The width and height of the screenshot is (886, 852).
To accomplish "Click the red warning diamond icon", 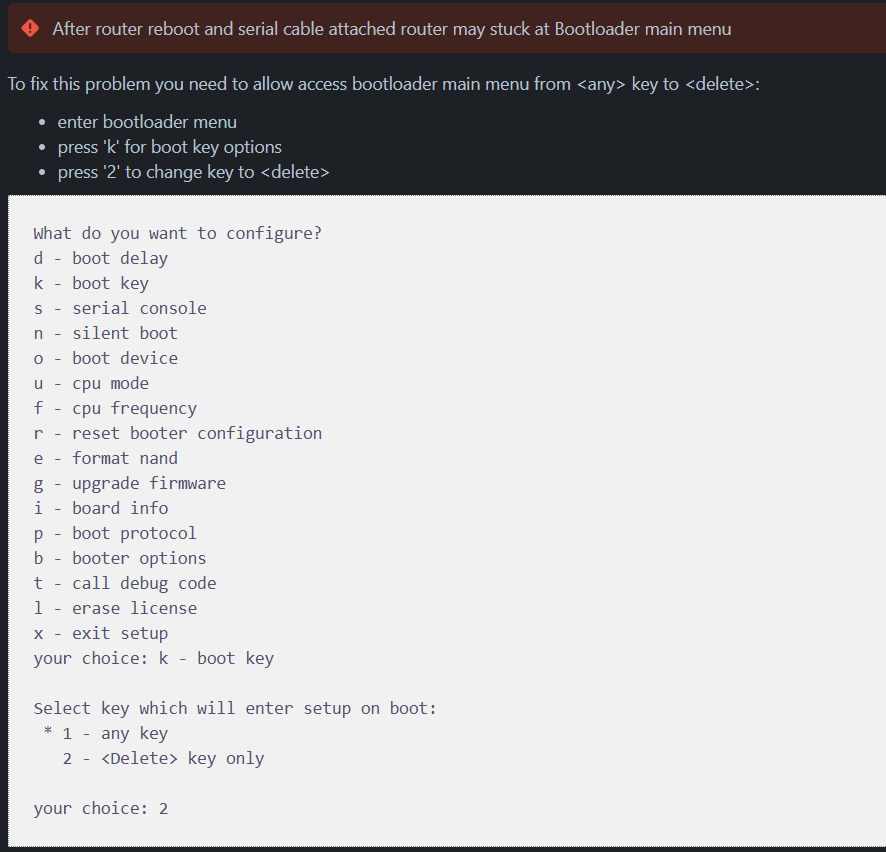I will [30, 28].
